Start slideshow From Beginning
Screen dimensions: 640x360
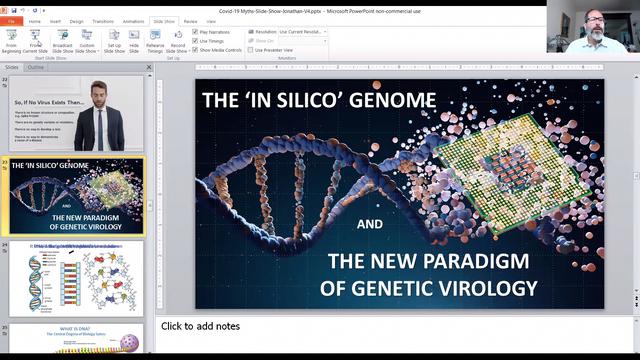11,41
